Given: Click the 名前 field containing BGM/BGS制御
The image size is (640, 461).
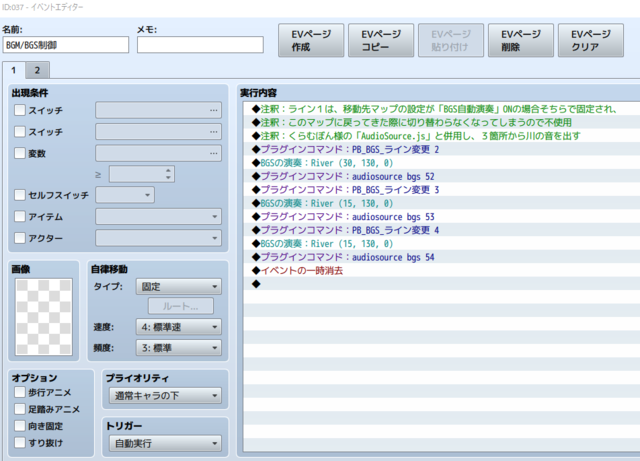Looking at the screenshot, I should 65,45.
